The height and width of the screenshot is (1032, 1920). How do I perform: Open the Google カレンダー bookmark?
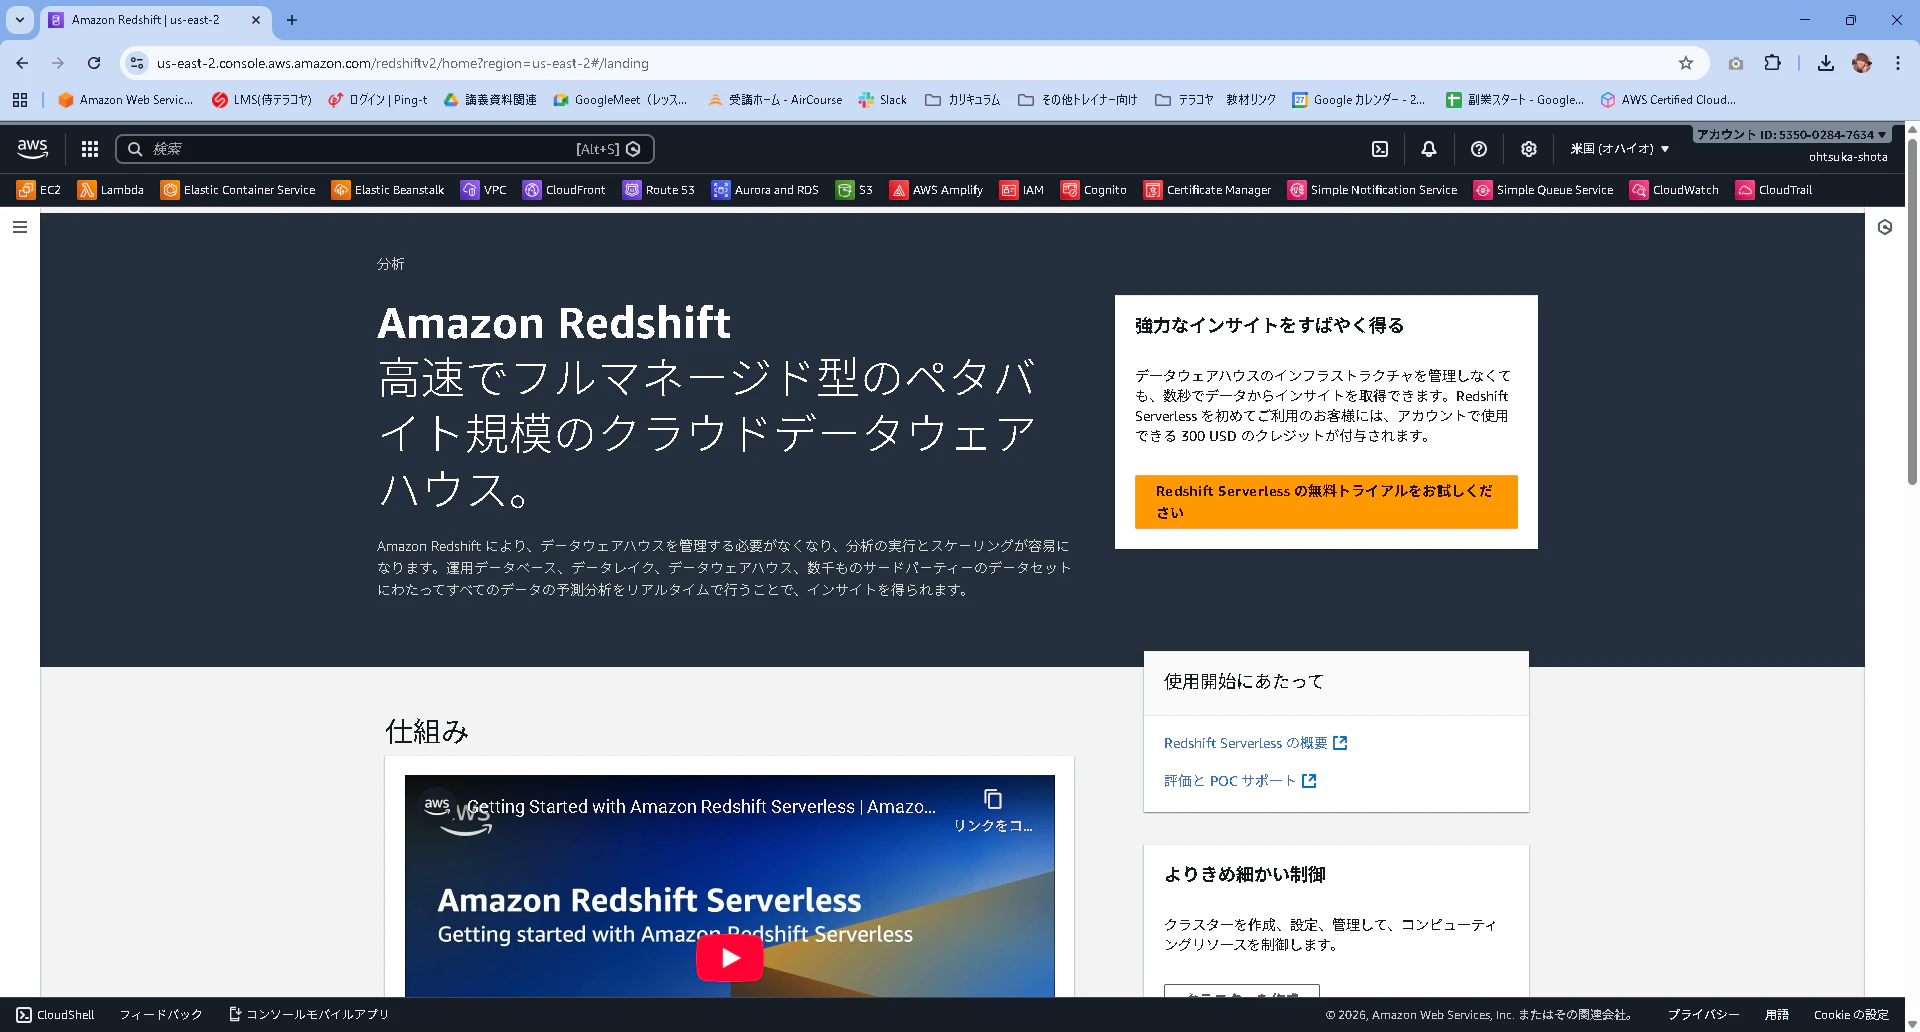click(1360, 100)
